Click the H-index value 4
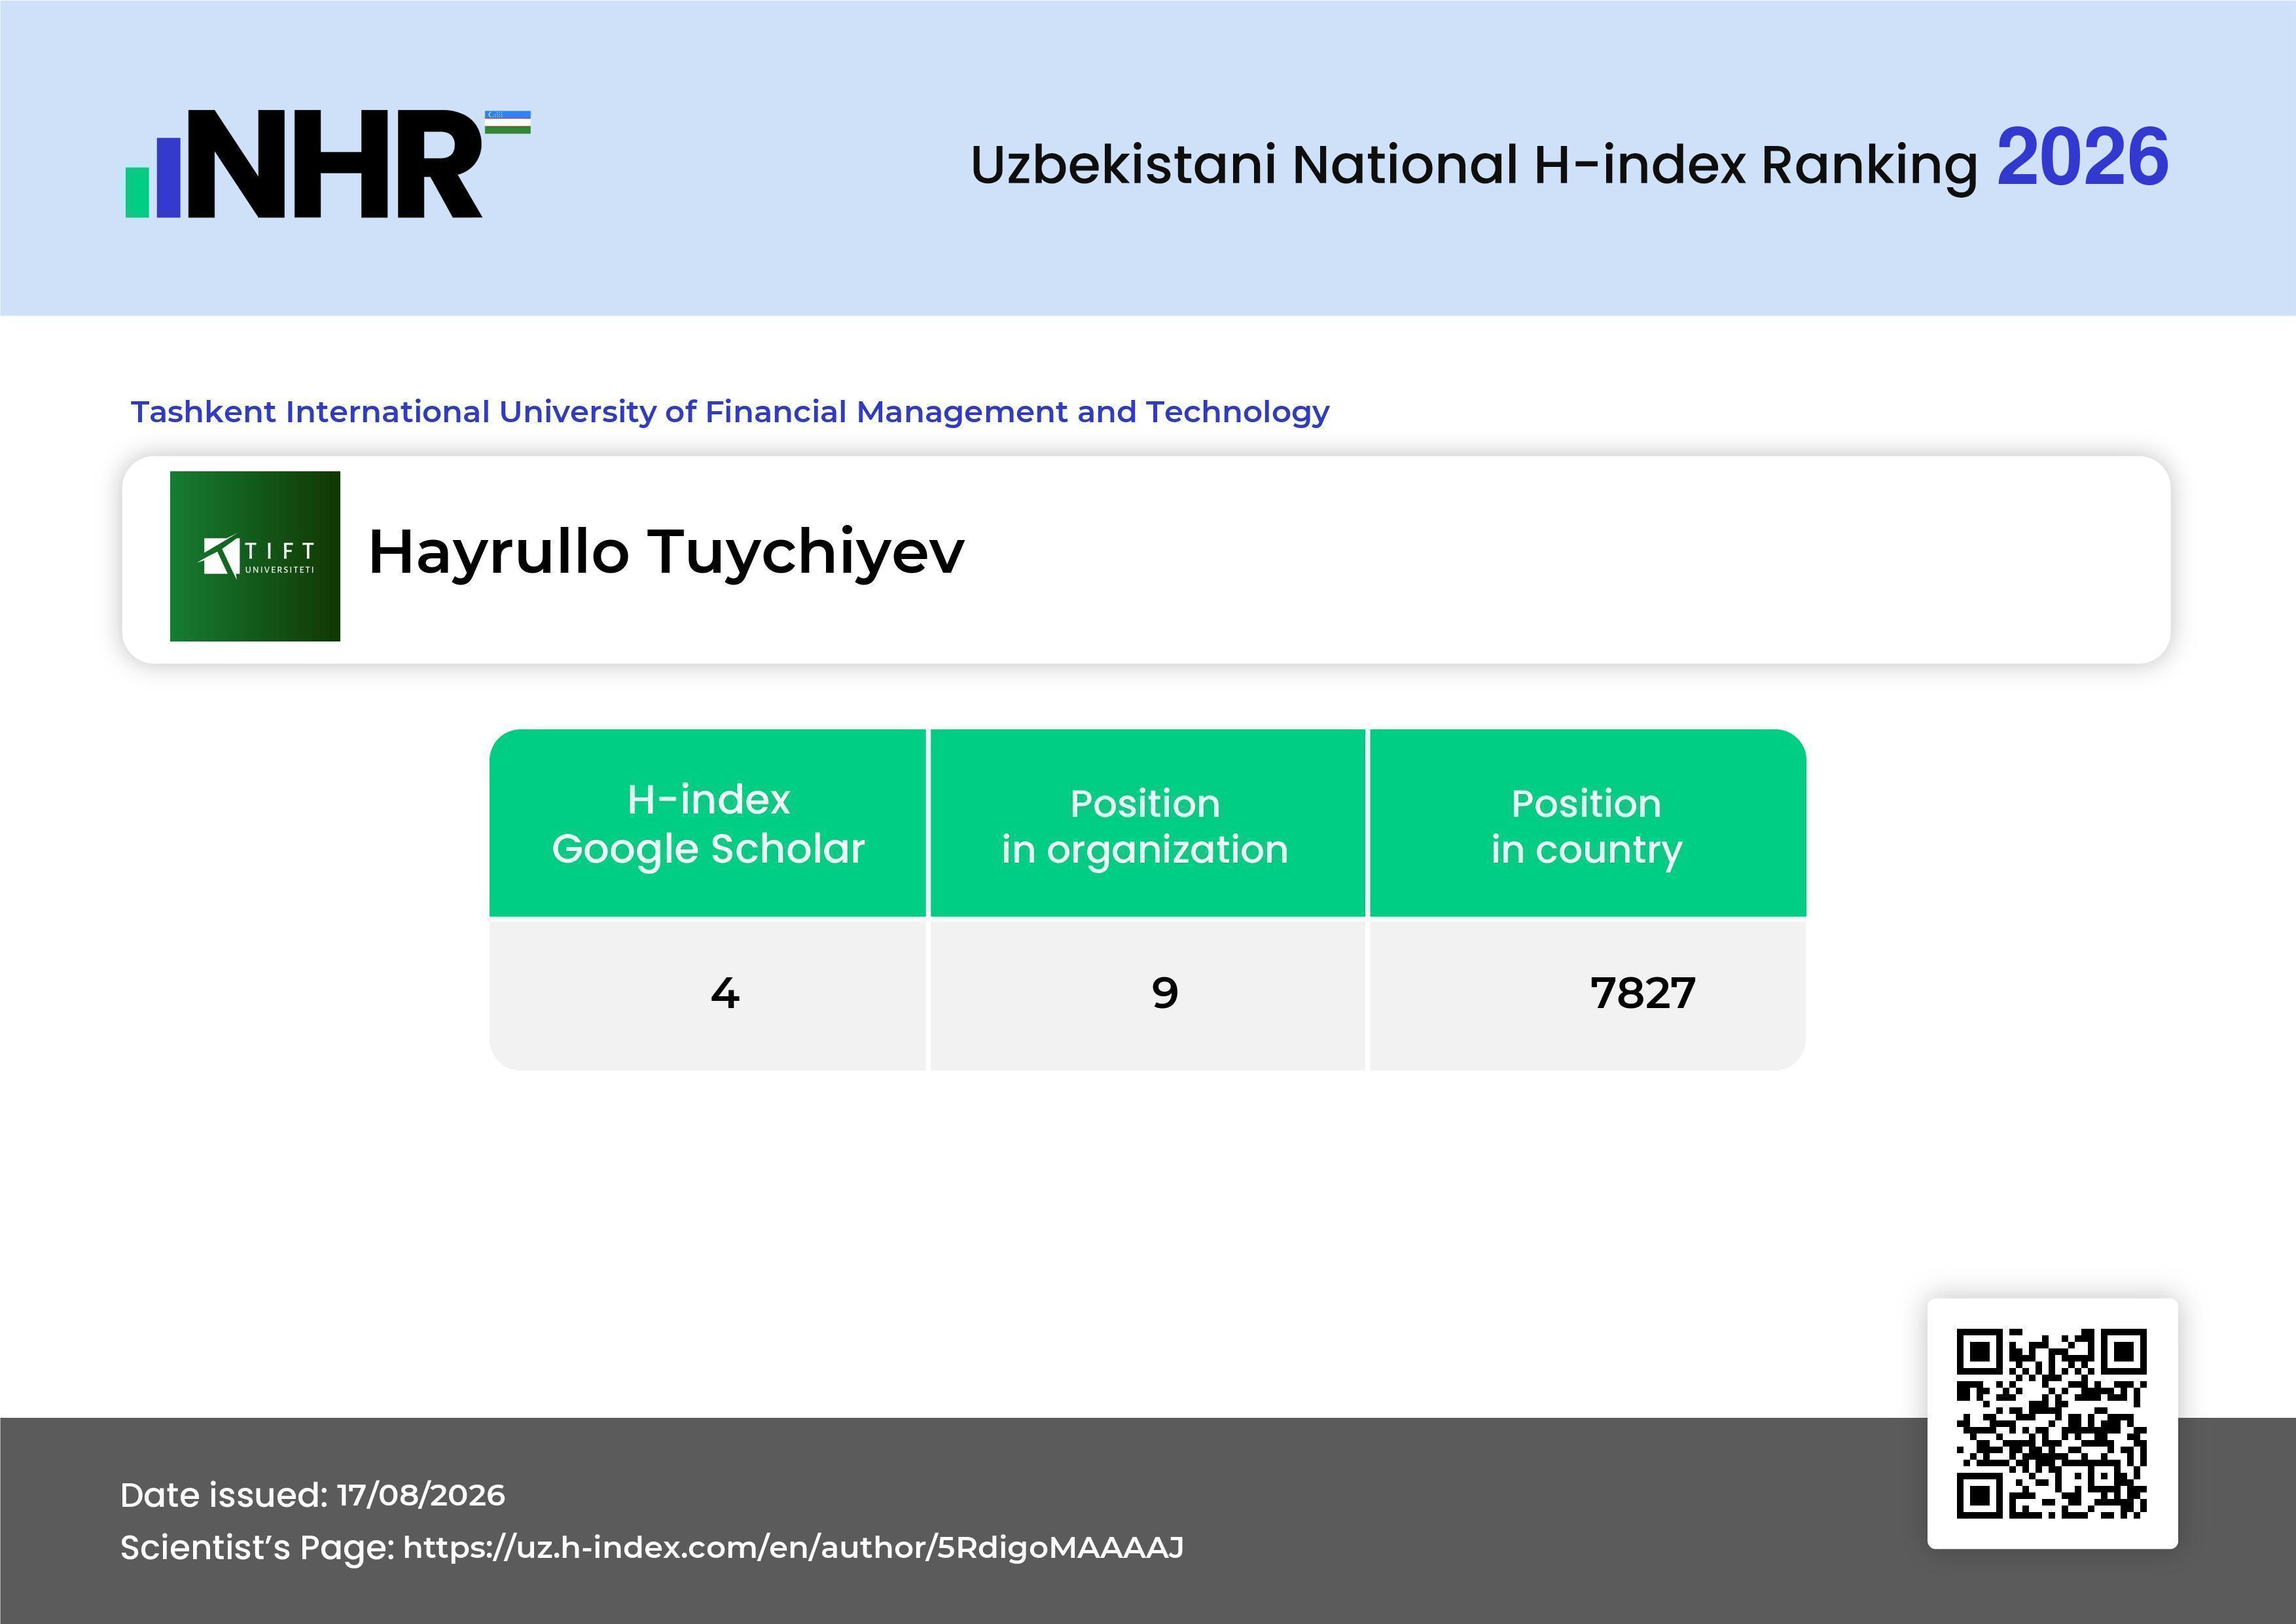The image size is (2296, 1624). point(725,994)
